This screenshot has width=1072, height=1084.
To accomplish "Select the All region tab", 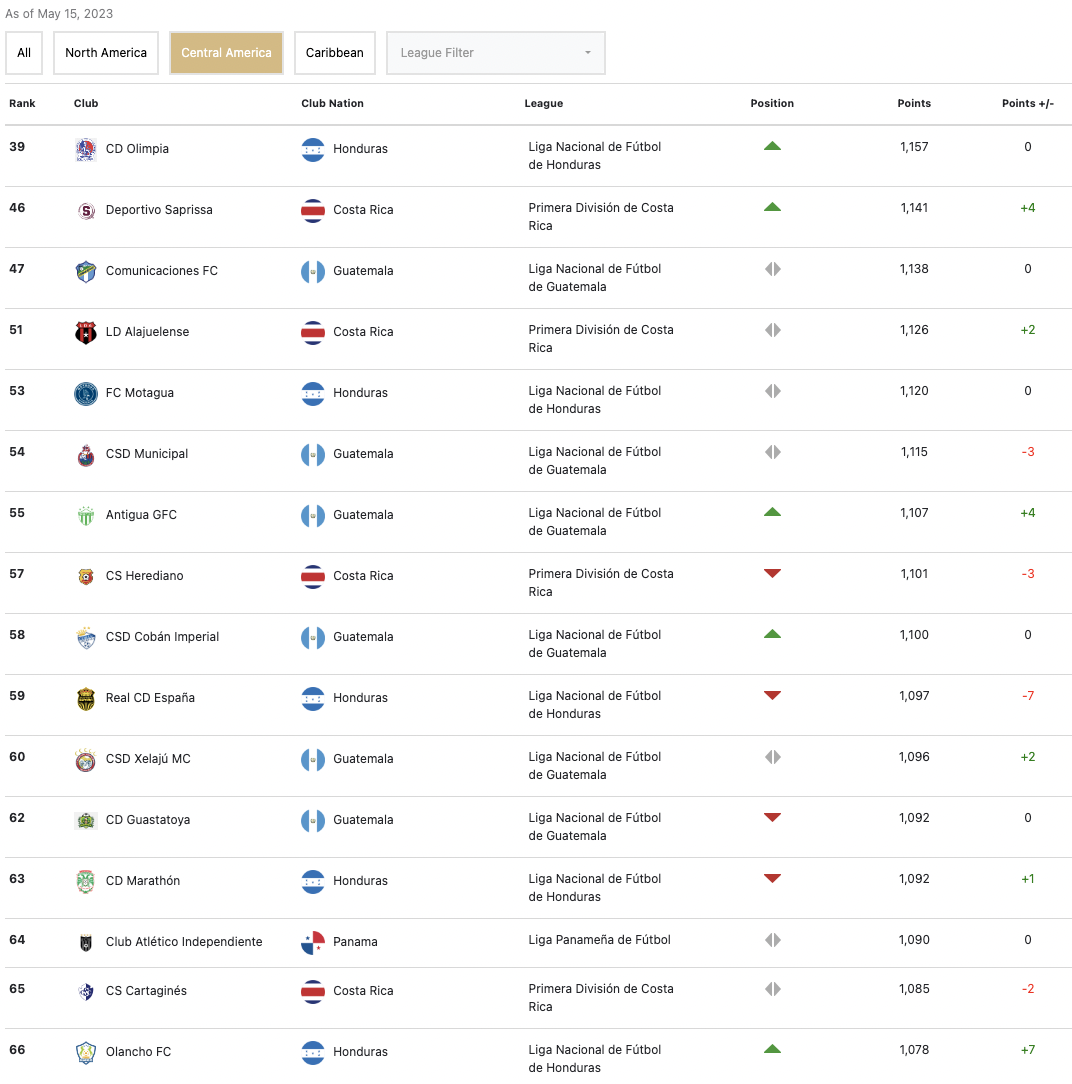I will pos(24,53).
